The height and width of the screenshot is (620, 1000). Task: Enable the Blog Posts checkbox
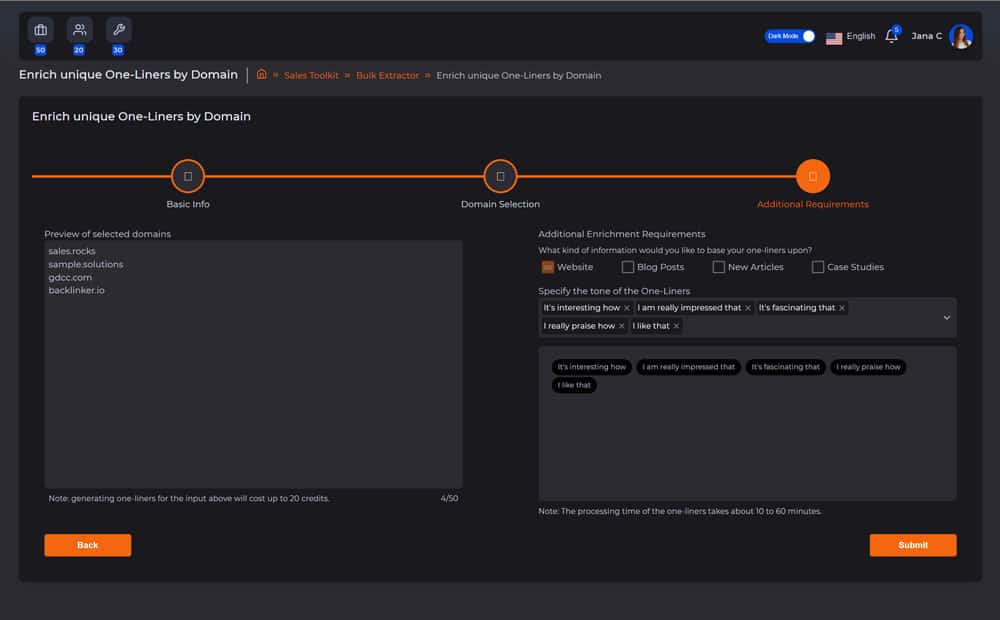(x=628, y=267)
